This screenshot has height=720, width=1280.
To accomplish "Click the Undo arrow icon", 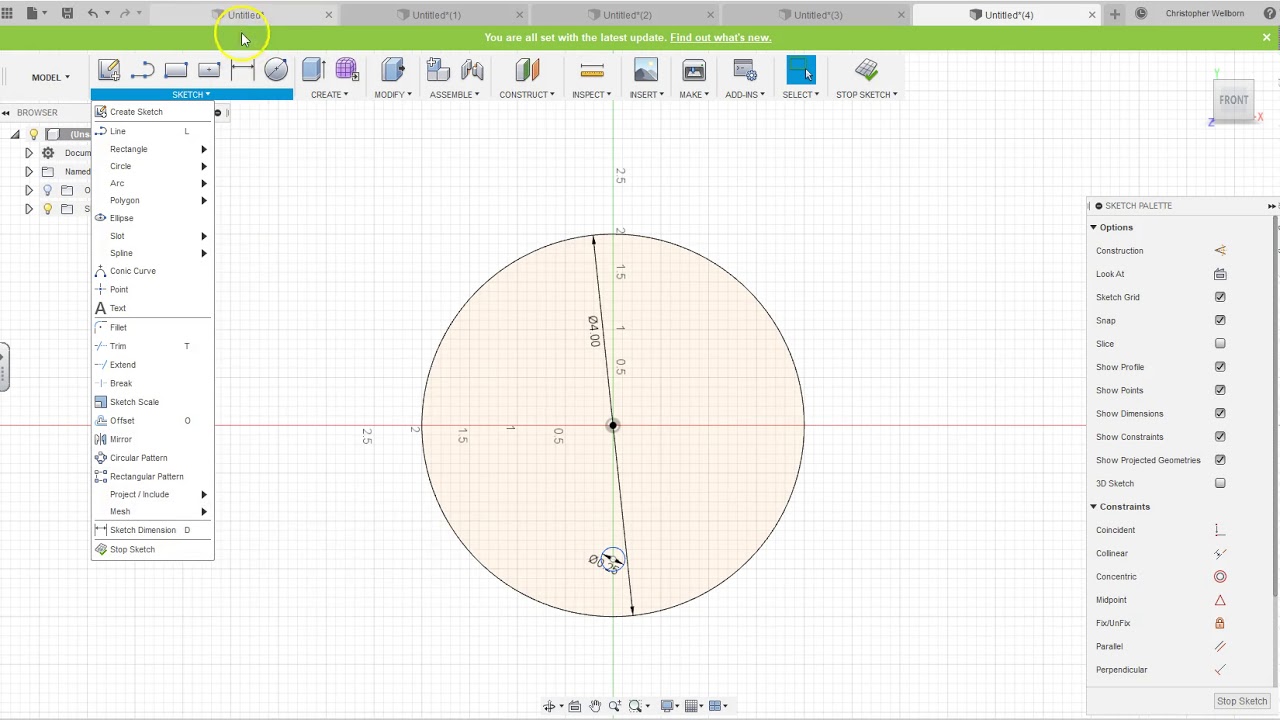I will 93,14.
